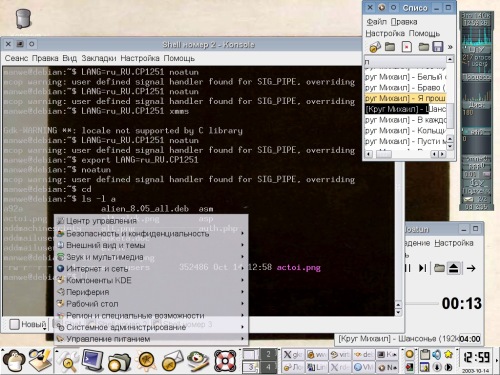Screen dimensions: 500x375
Task: Click the red-marked document icon in playlist toolbar
Action: [407, 47]
